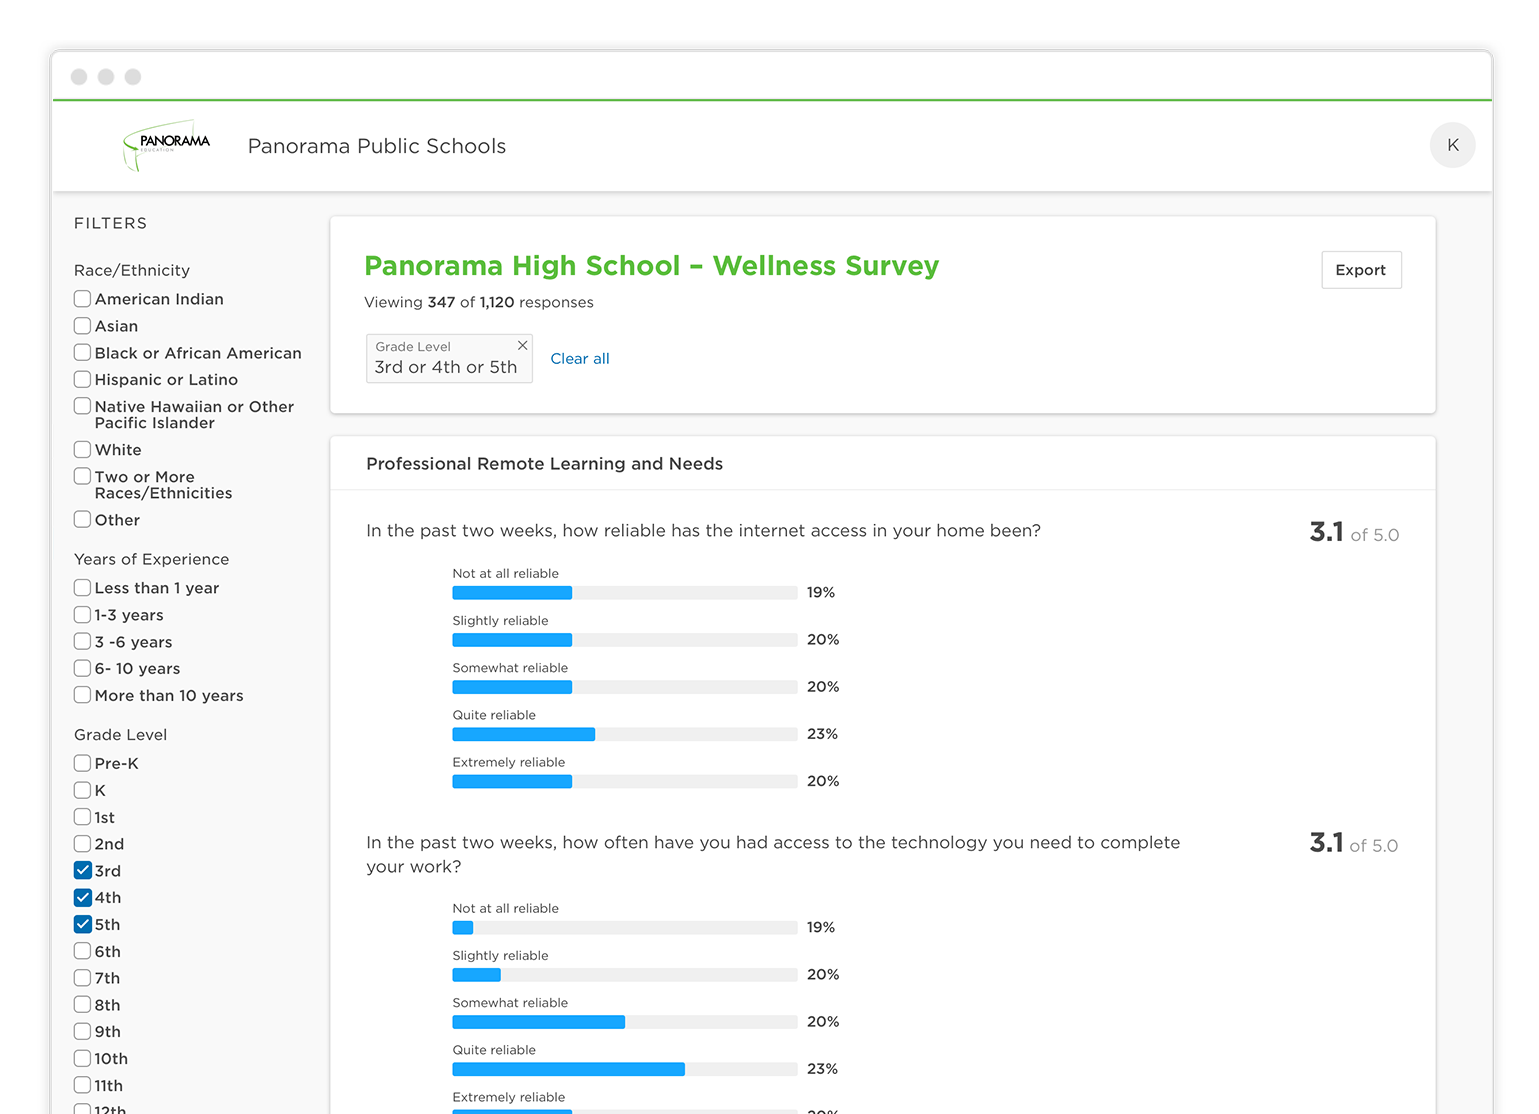Click the technology access question text

pyautogui.click(x=773, y=854)
